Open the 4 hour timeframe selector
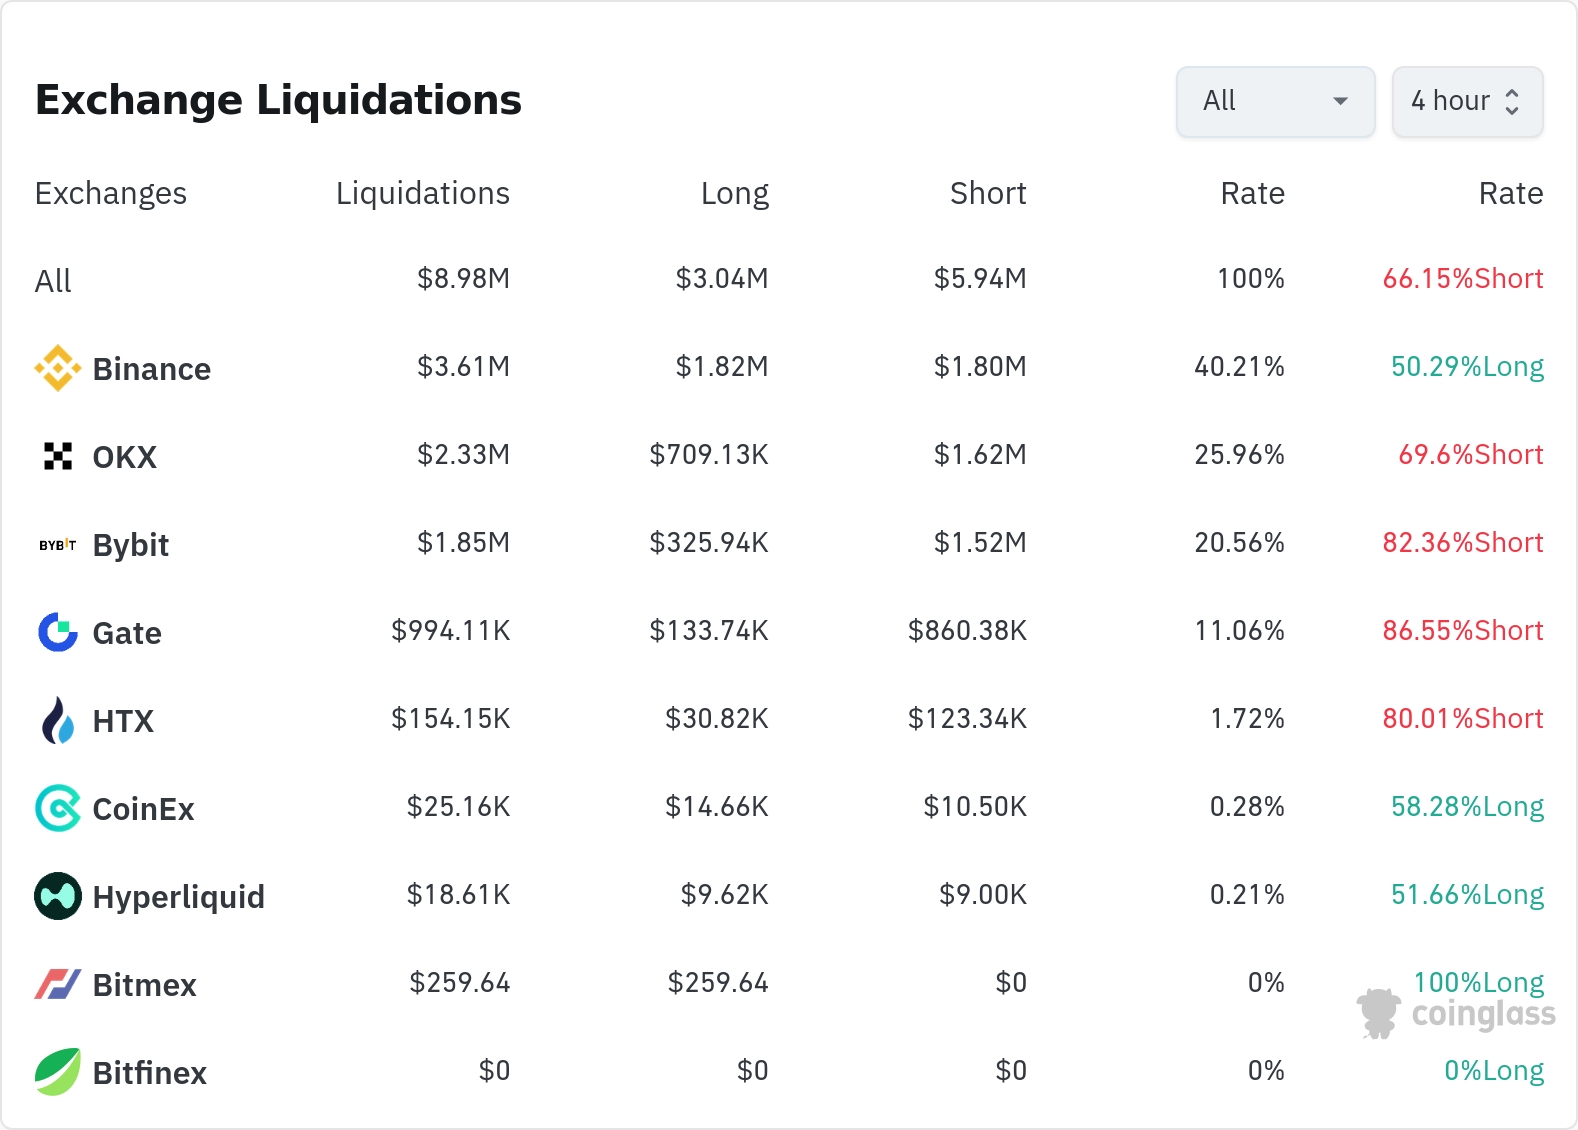The image size is (1578, 1130). (1467, 101)
